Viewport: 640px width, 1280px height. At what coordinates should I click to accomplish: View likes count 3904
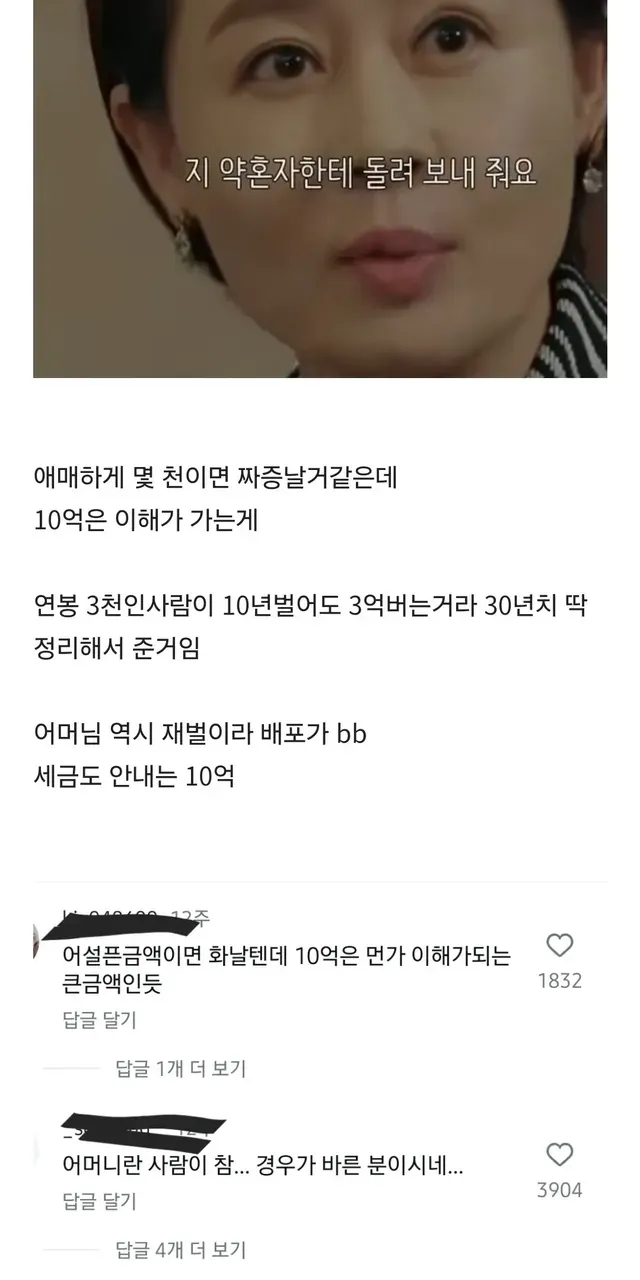[560, 1190]
